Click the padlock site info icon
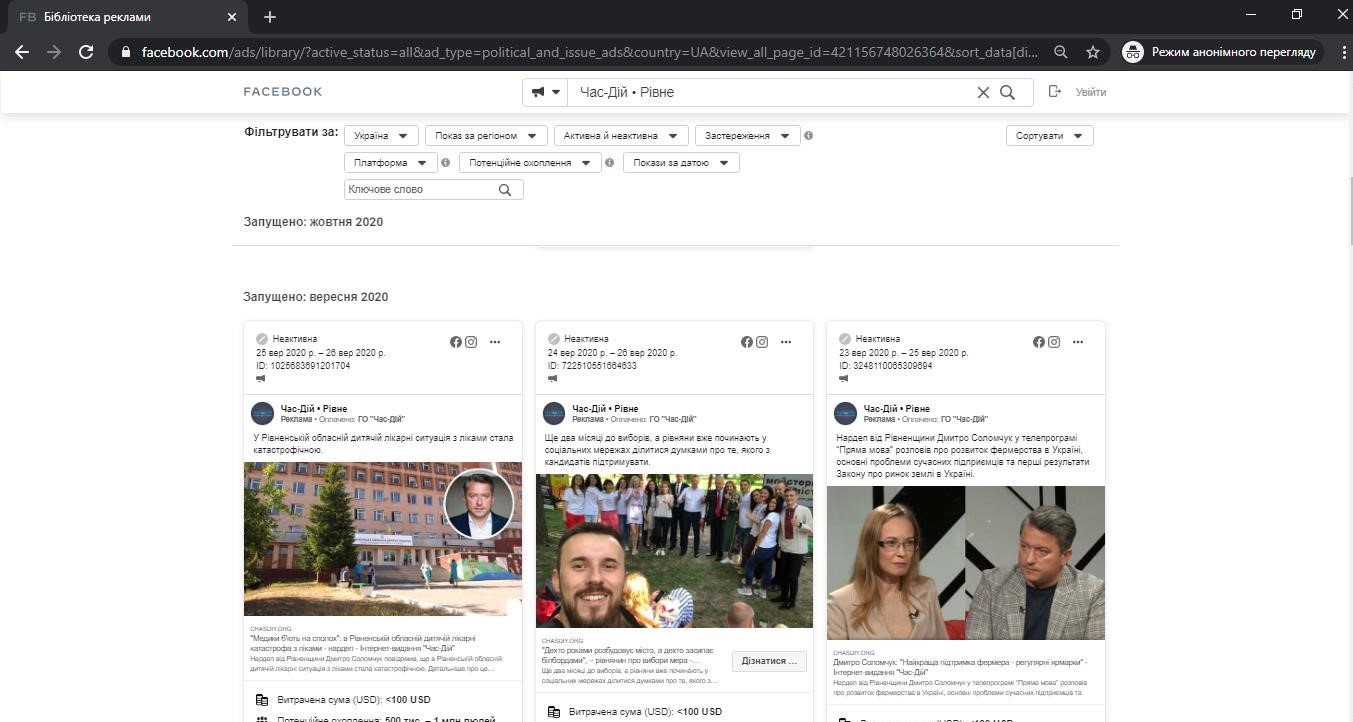 coord(126,52)
